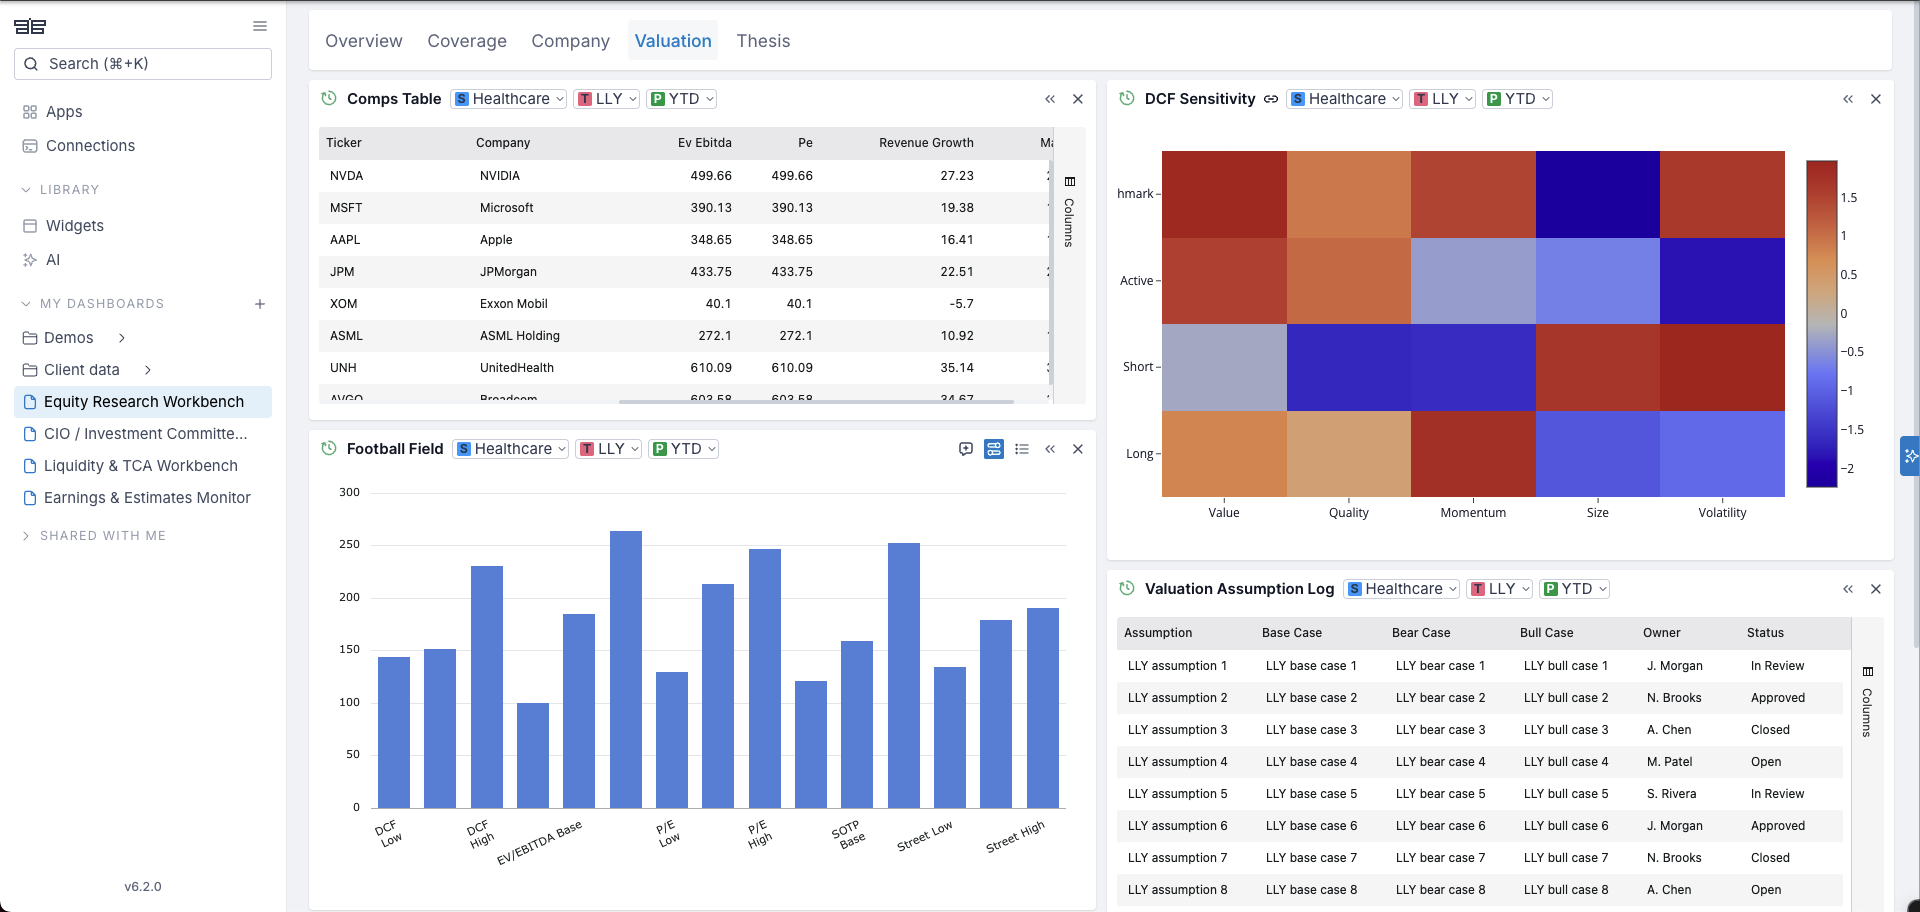Viewport: 1920px width, 912px height.
Task: Open Liquidity & TCA Workbench dashboard
Action: [143, 466]
